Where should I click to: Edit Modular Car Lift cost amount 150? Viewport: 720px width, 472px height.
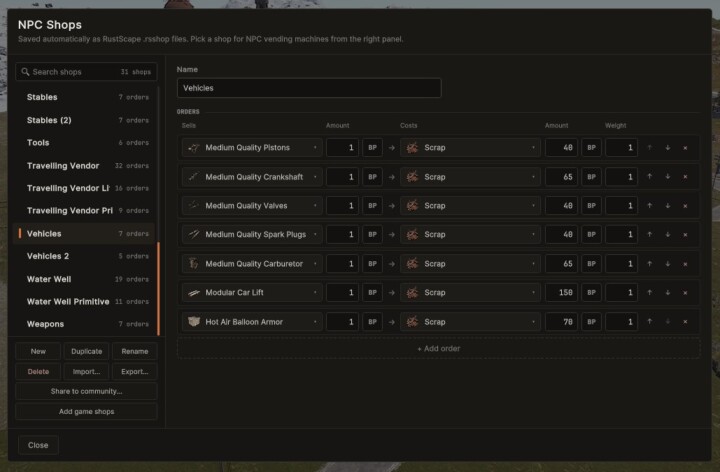pos(561,292)
